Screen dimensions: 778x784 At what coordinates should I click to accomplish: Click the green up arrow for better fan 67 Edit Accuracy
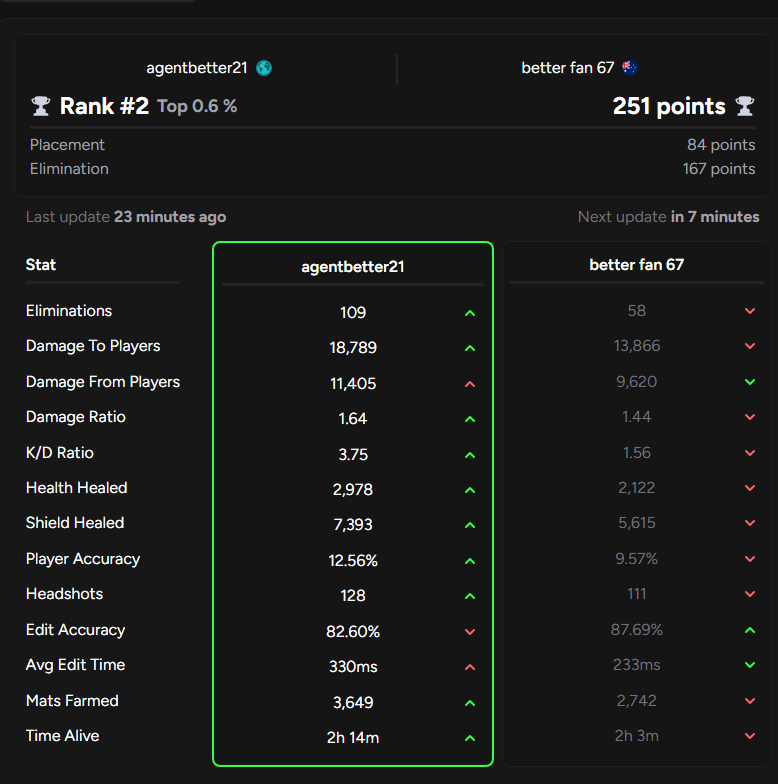pyautogui.click(x=750, y=630)
